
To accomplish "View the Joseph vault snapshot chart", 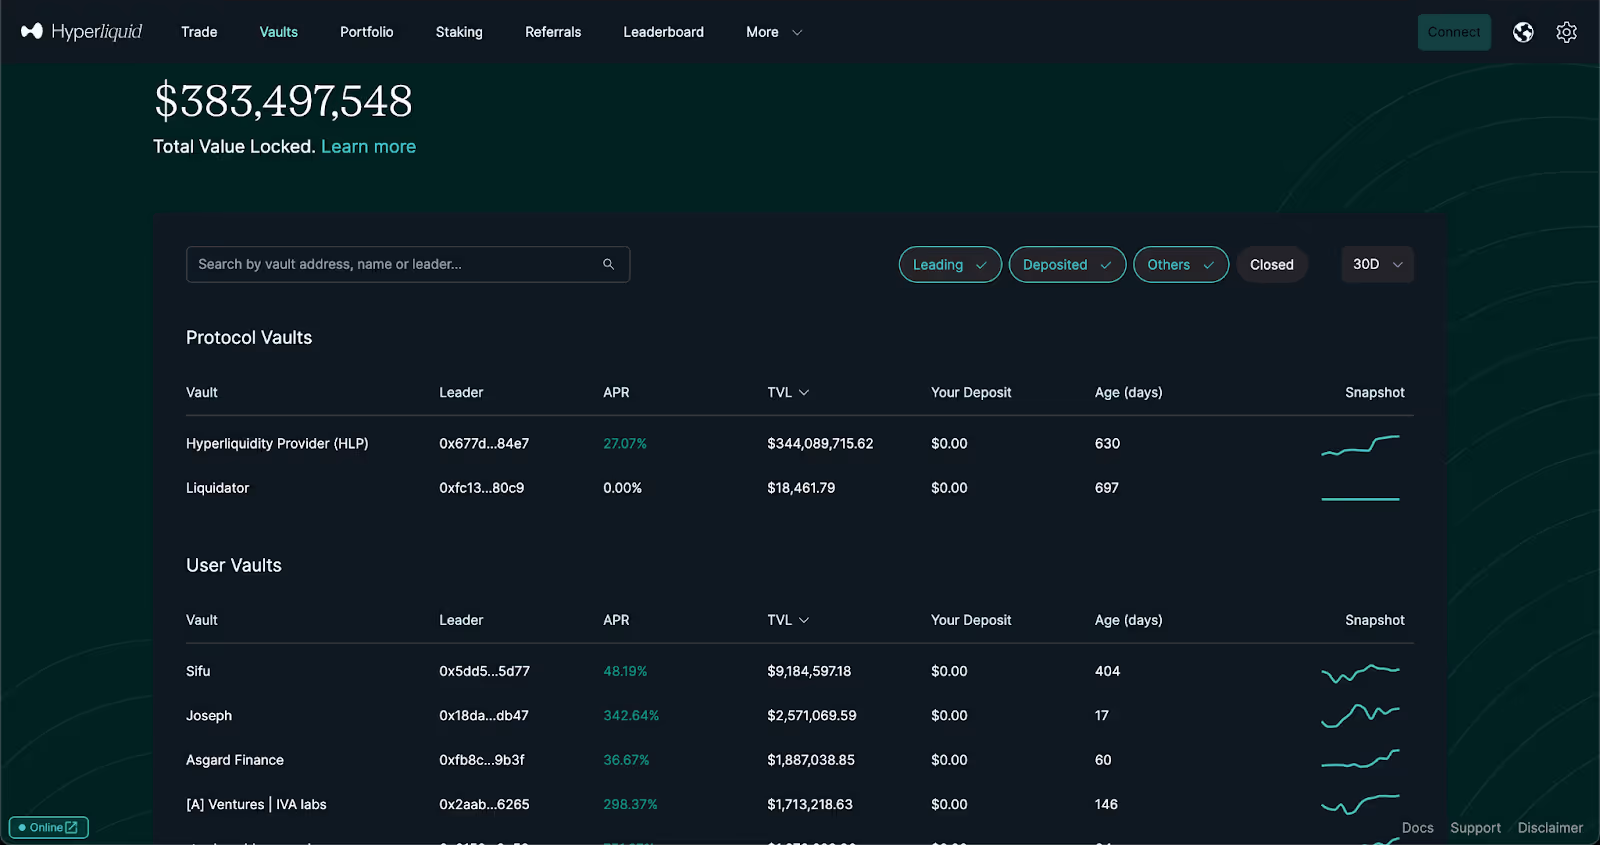I will tap(1360, 716).
